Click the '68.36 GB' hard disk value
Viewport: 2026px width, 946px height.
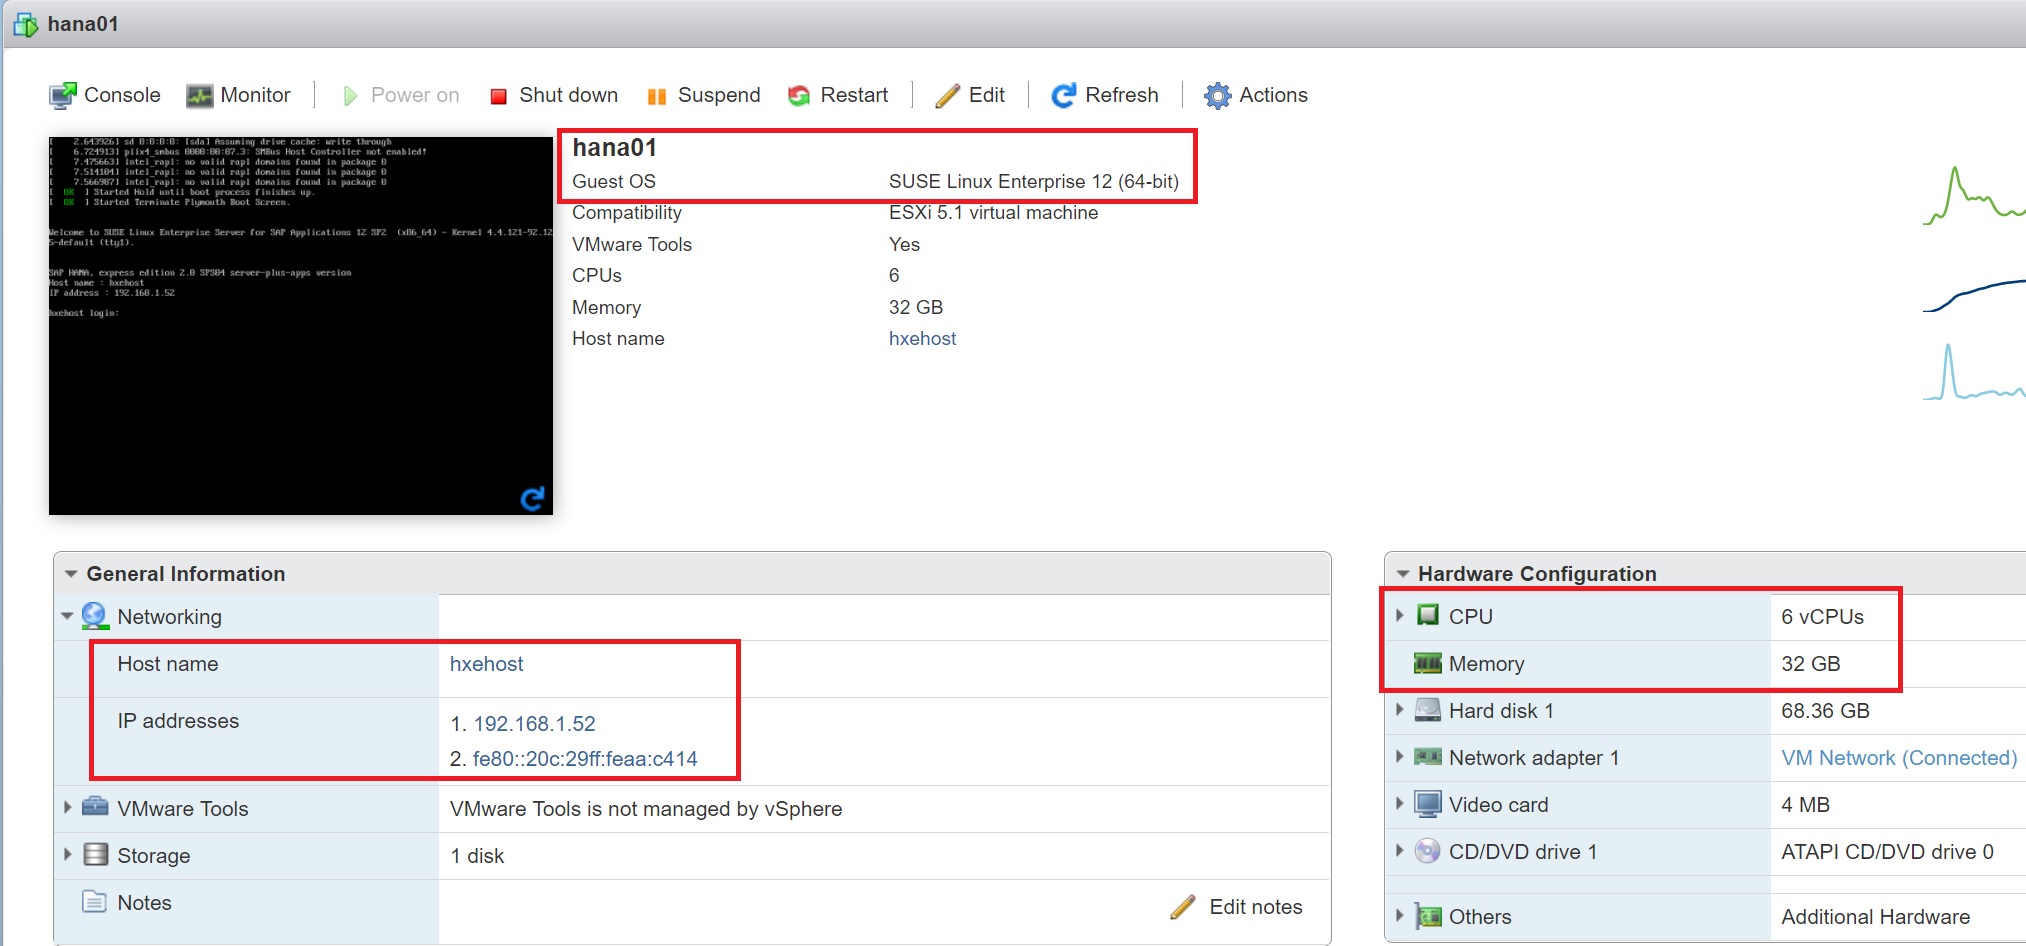1825,711
